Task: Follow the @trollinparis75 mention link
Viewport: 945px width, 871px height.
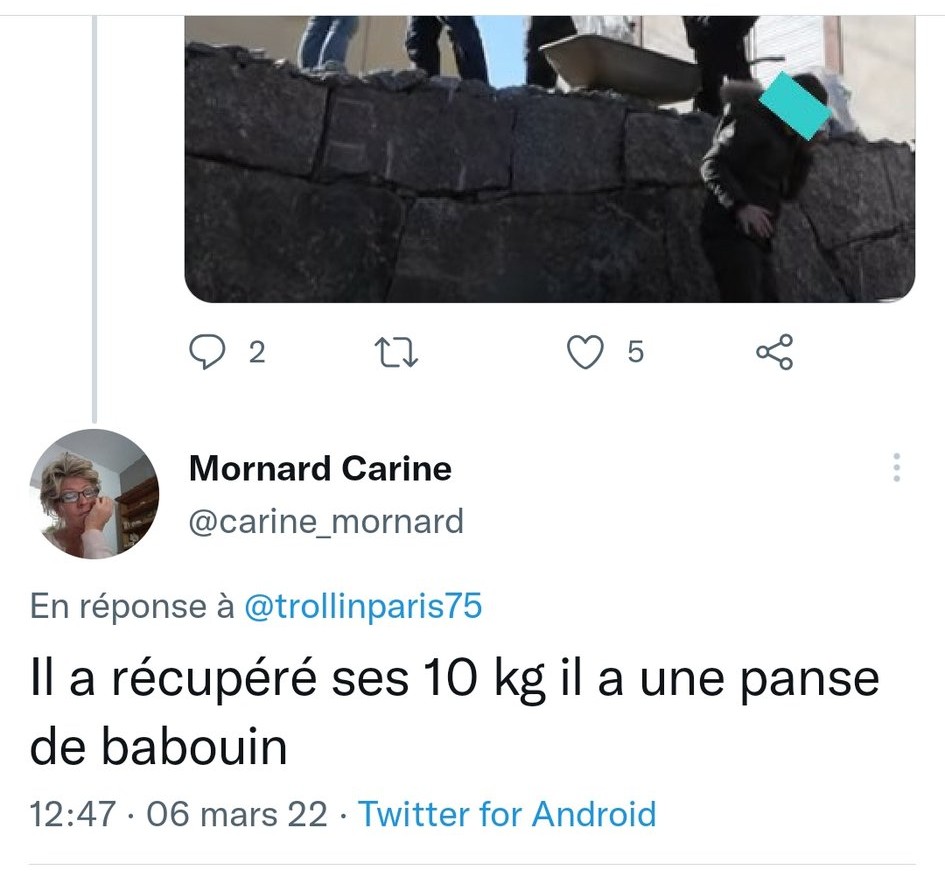Action: click(363, 606)
